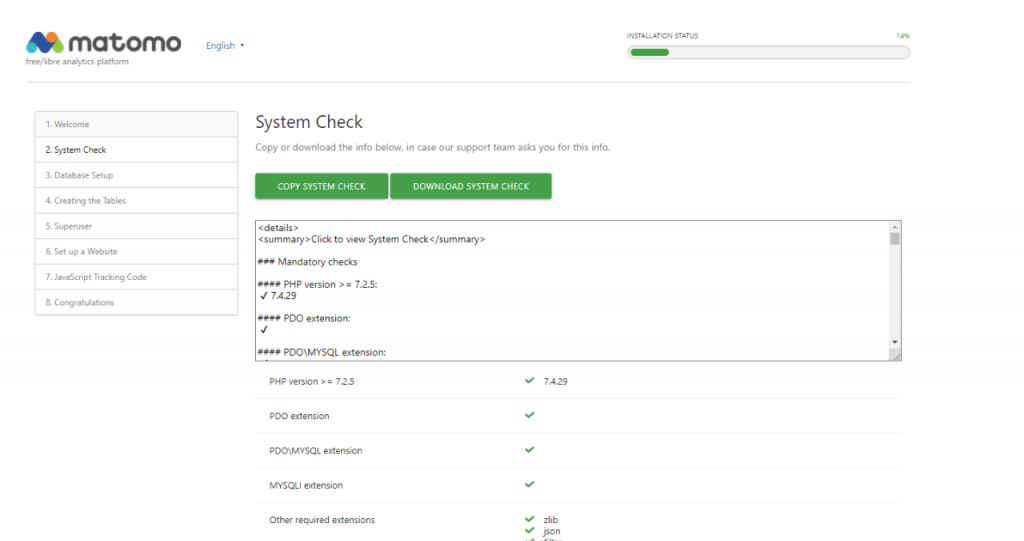Click the Matomo logo
Image resolution: width=1024 pixels, height=541 pixels.
(103, 44)
